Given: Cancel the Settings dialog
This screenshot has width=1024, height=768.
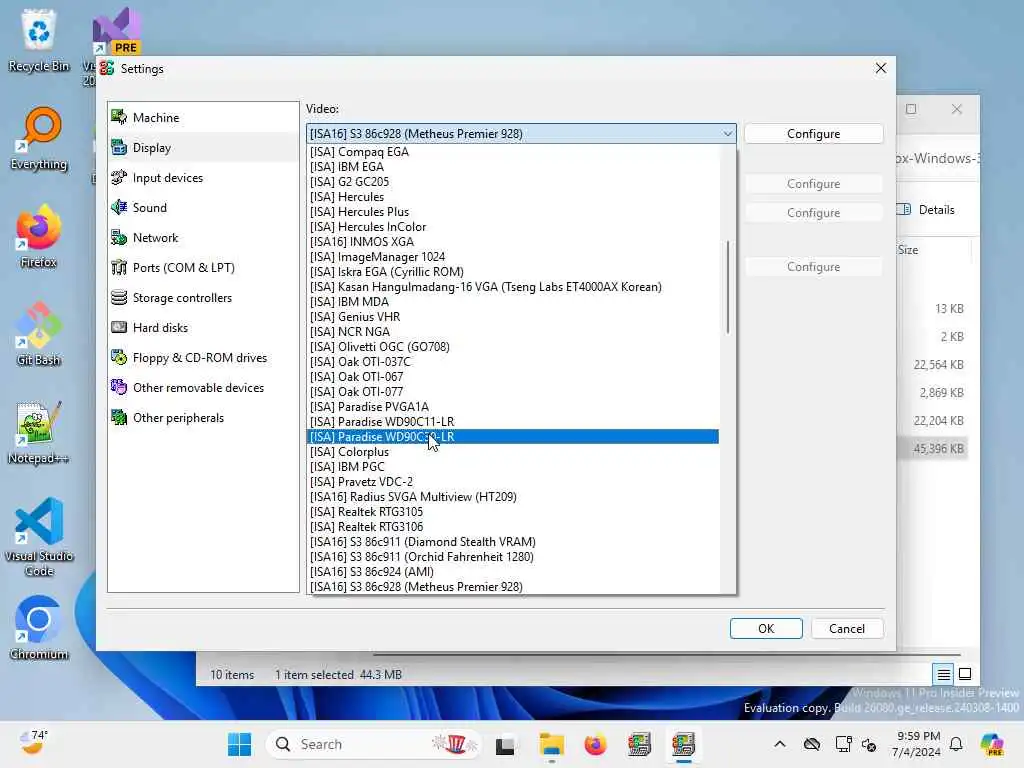Looking at the screenshot, I should [x=846, y=628].
